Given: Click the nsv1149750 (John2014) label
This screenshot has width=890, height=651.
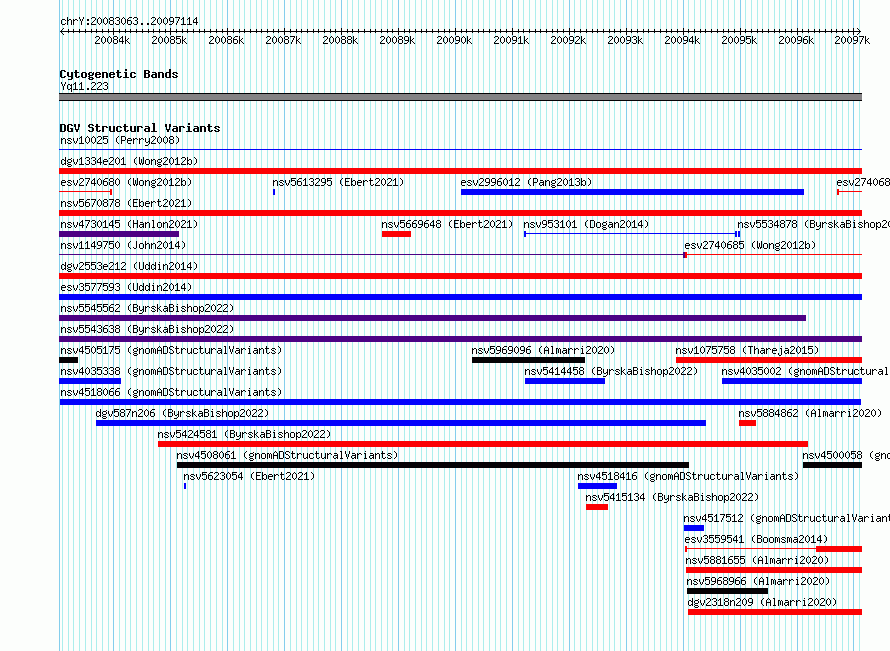Looking at the screenshot, I should (x=123, y=245).
